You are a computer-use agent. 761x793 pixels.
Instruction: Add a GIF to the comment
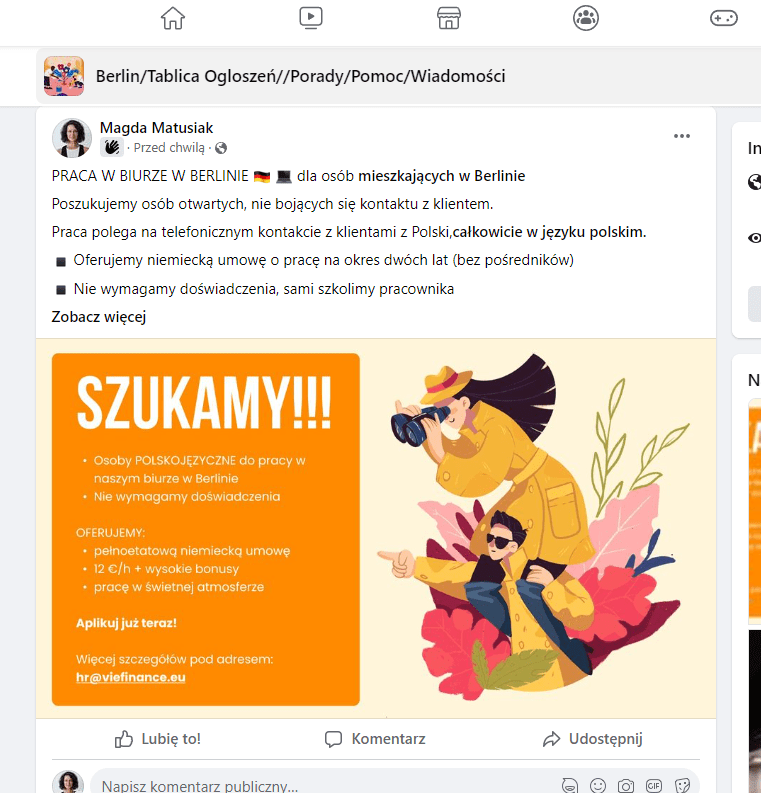point(654,785)
